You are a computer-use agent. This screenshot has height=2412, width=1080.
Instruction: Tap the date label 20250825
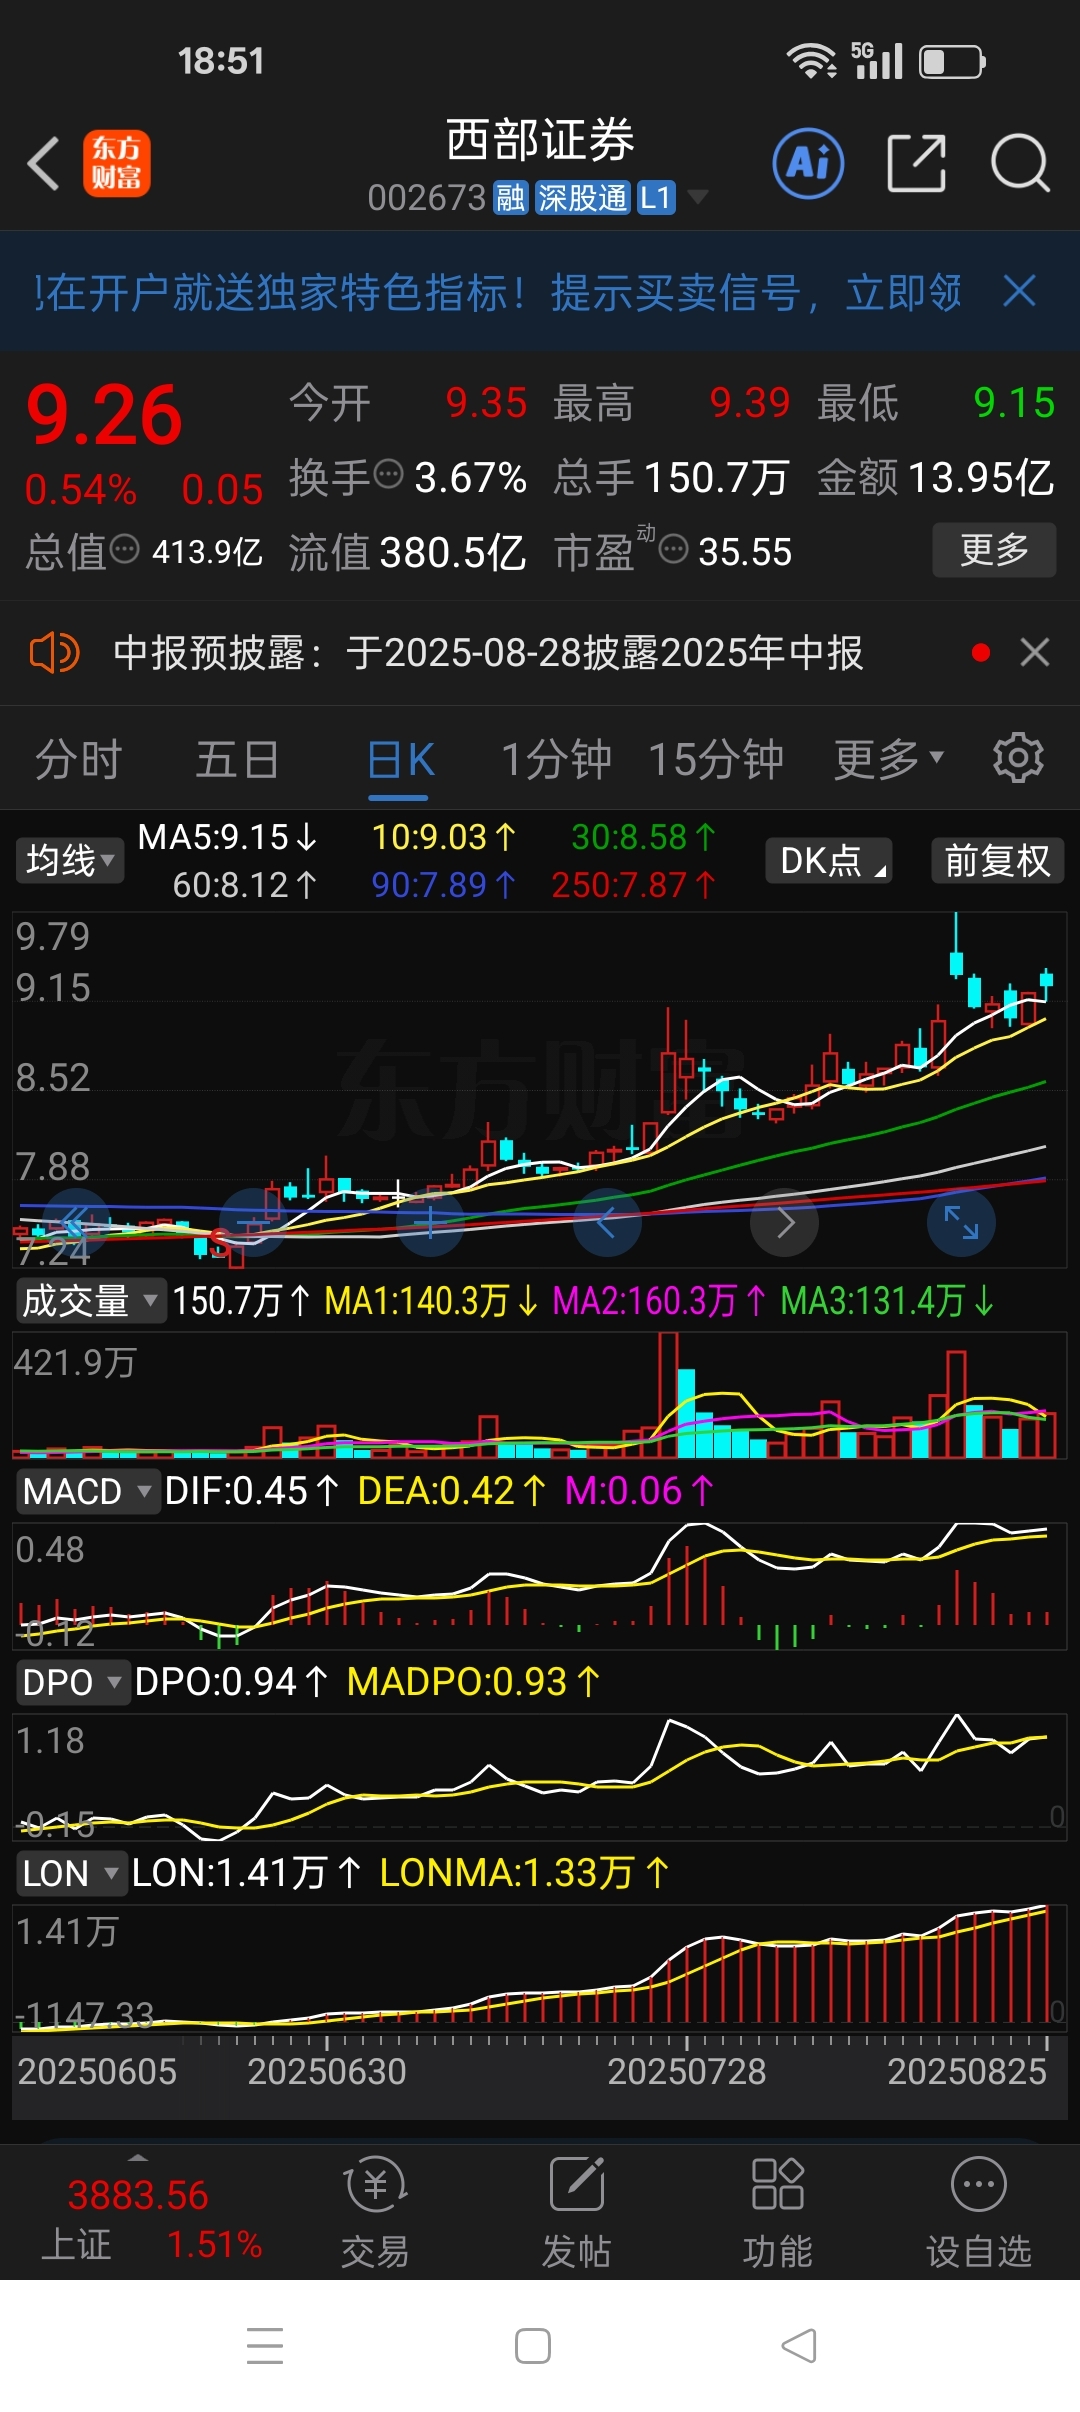click(967, 2071)
